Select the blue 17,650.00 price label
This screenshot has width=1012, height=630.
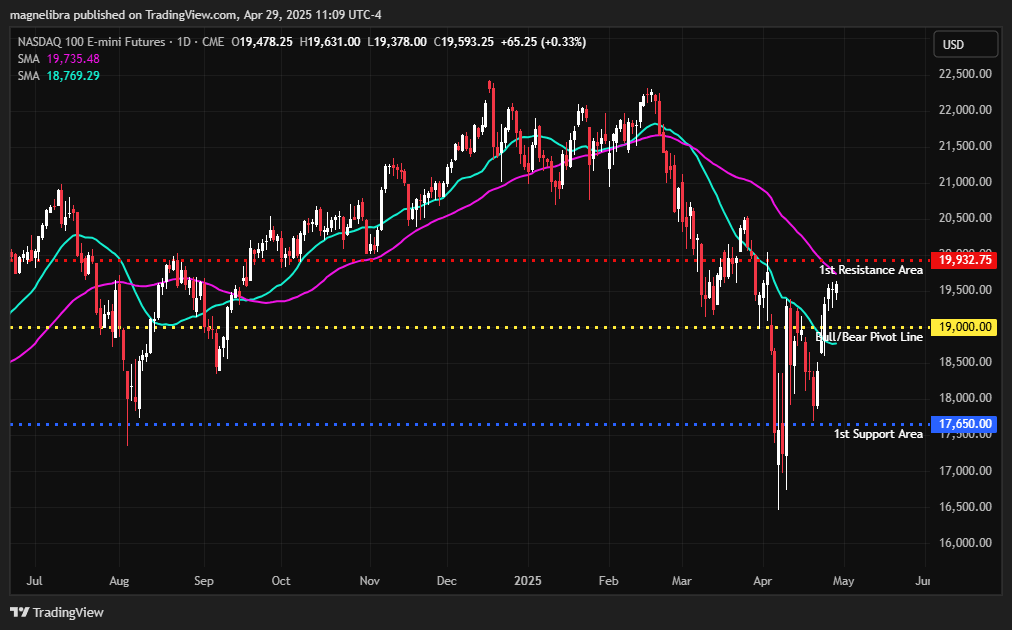coord(965,424)
